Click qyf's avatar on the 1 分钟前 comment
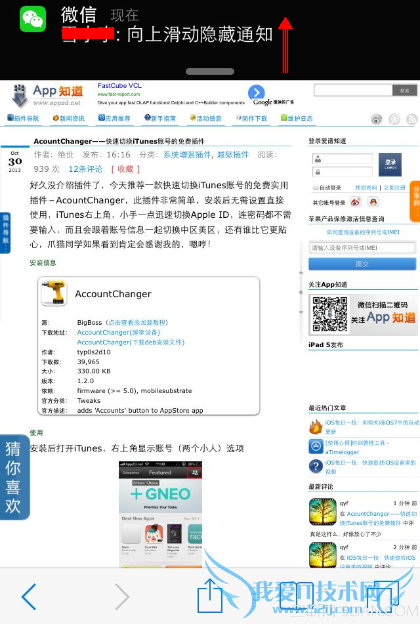Viewport: 420px width, 624px height. click(x=323, y=511)
